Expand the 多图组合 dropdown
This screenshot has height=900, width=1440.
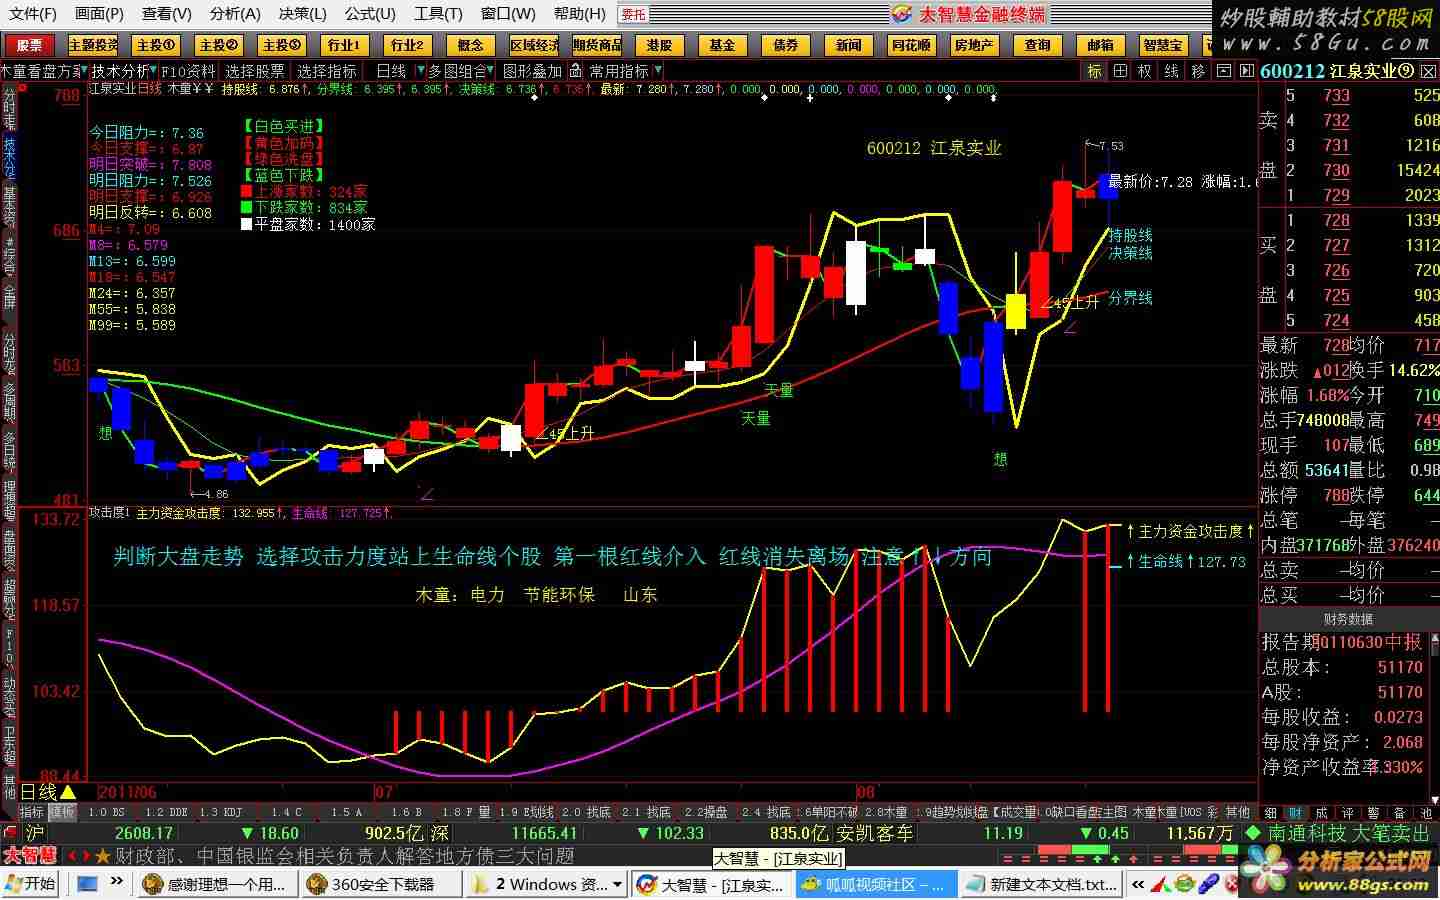[x=491, y=71]
